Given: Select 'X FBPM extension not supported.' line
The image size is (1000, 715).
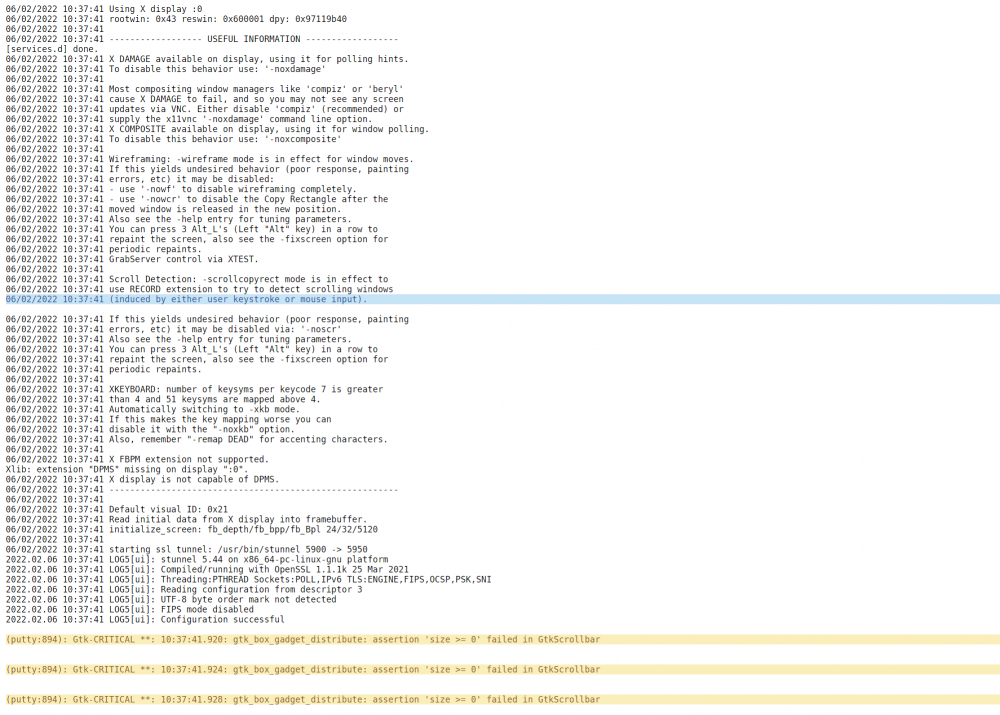Looking at the screenshot, I should click(x=137, y=459).
